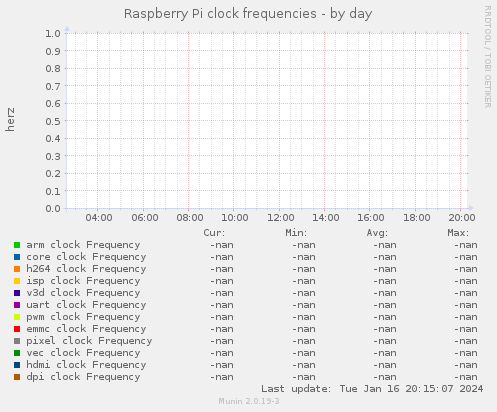Select the 'vec clock Frequency' legend label

(x=83, y=353)
